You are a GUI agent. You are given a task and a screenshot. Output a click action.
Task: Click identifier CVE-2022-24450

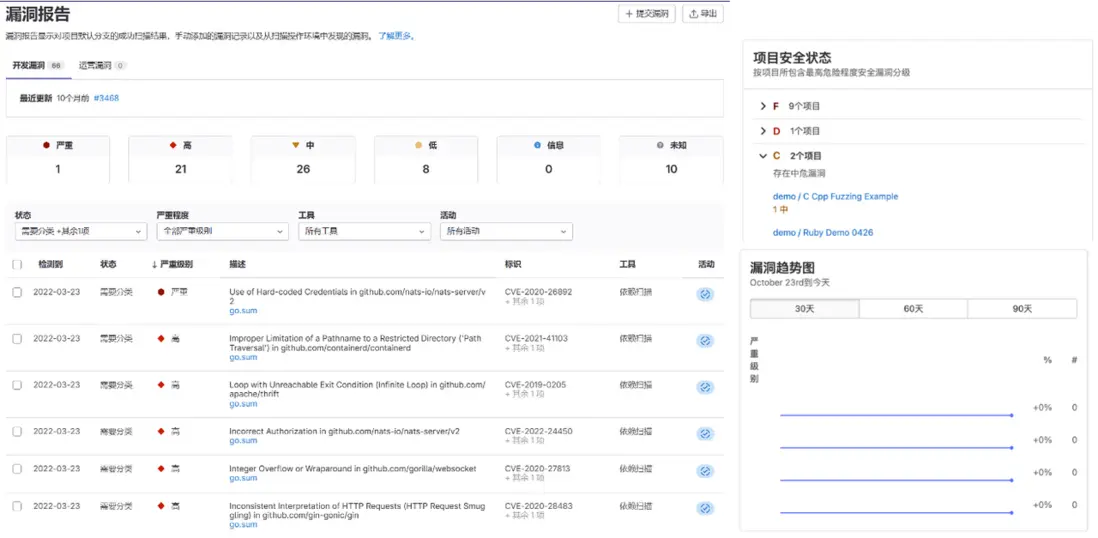[538, 432]
